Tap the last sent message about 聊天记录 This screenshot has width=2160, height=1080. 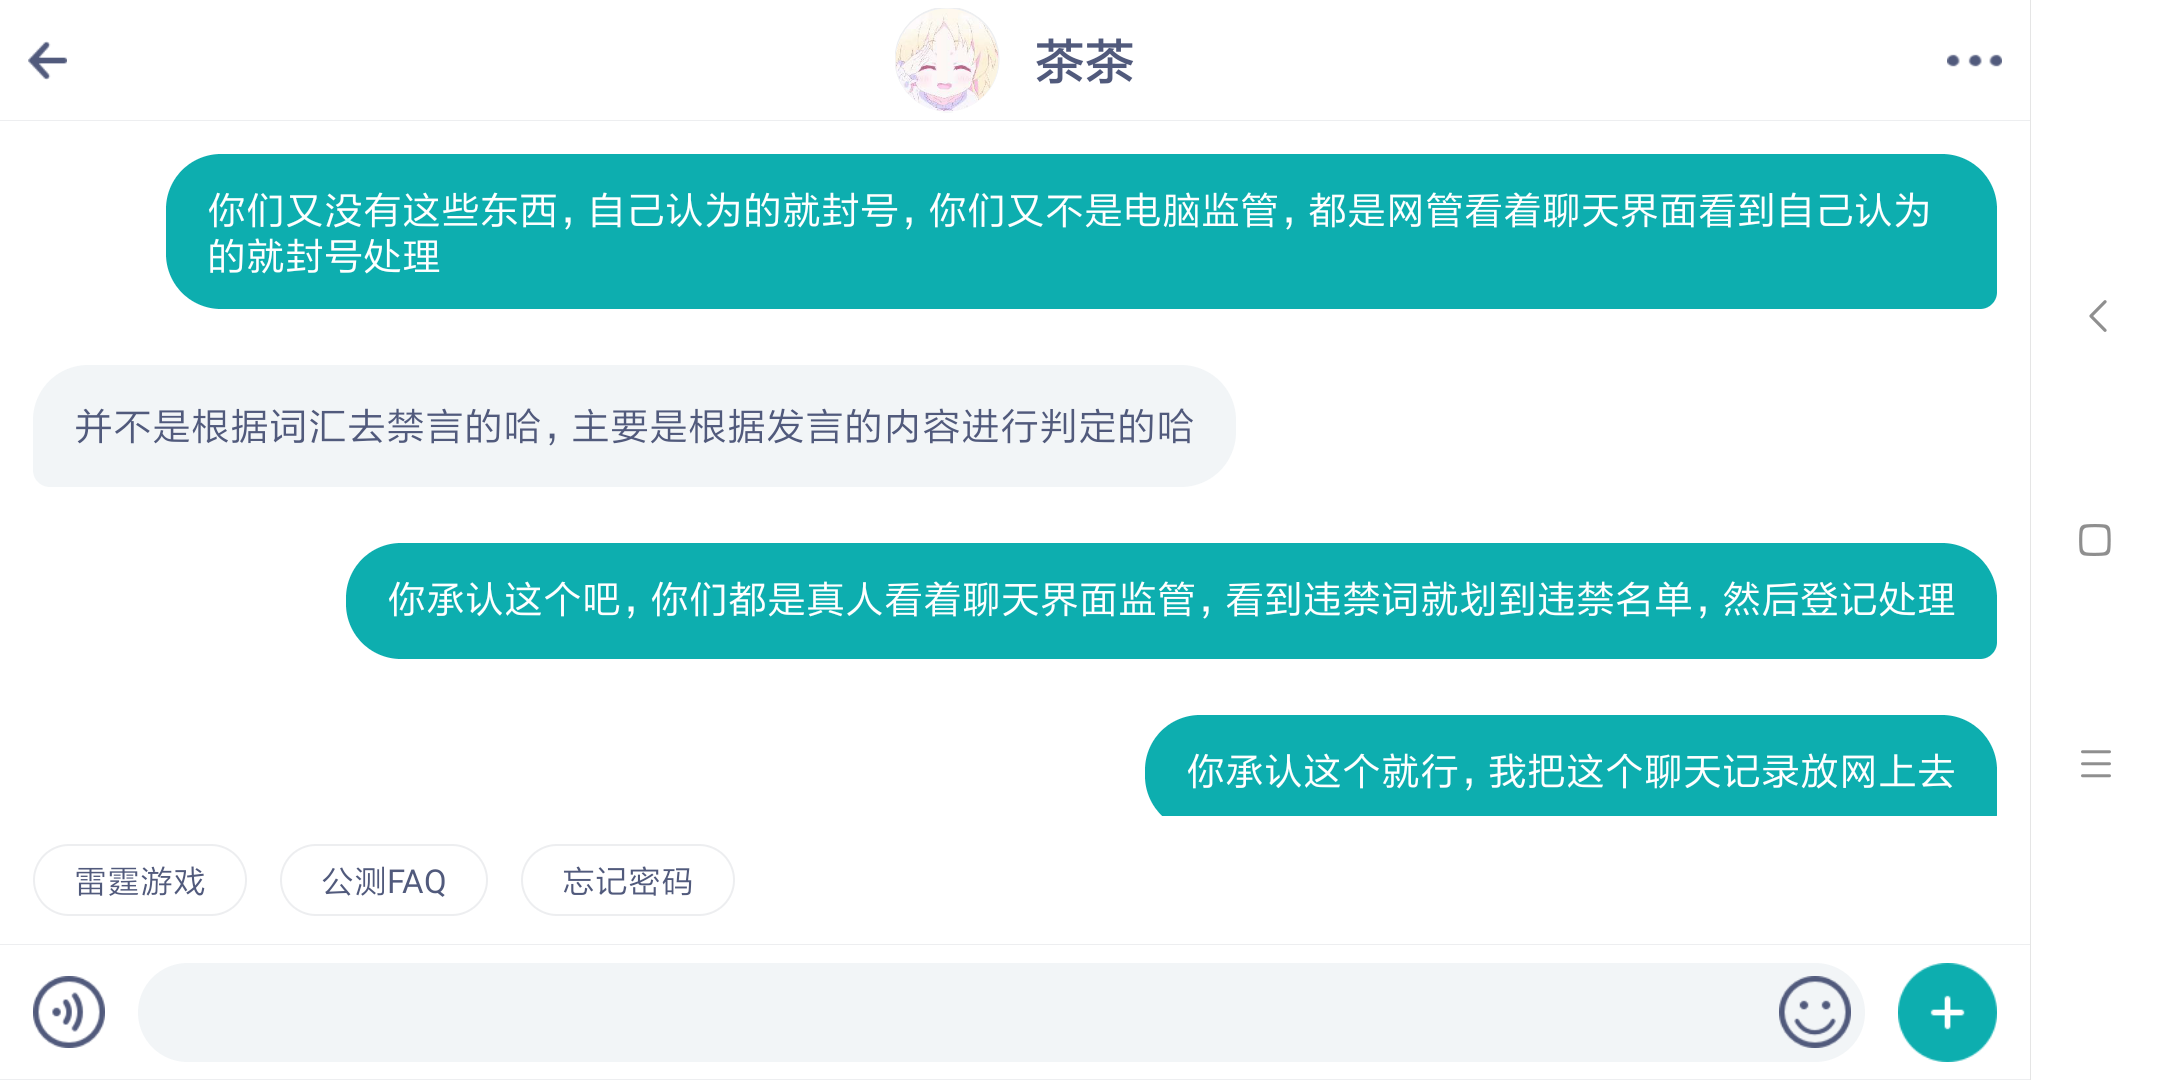[x=1570, y=770]
